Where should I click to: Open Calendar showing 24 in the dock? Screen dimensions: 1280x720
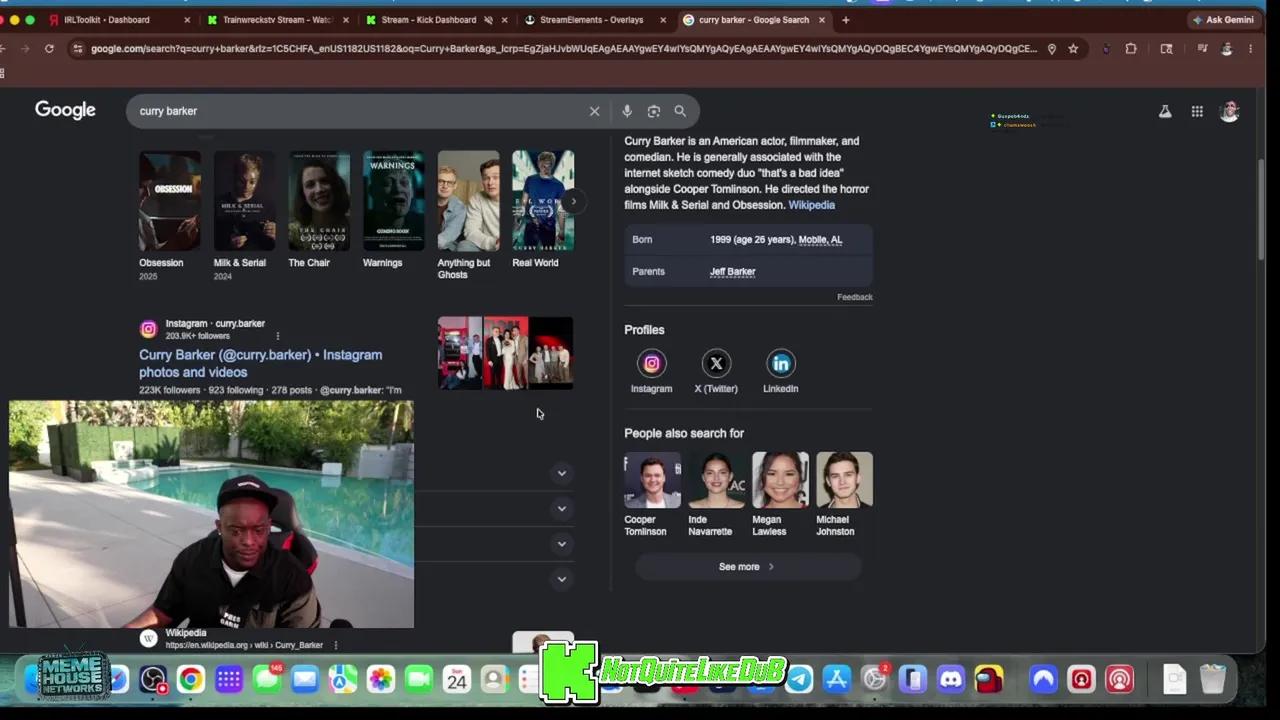click(x=457, y=680)
